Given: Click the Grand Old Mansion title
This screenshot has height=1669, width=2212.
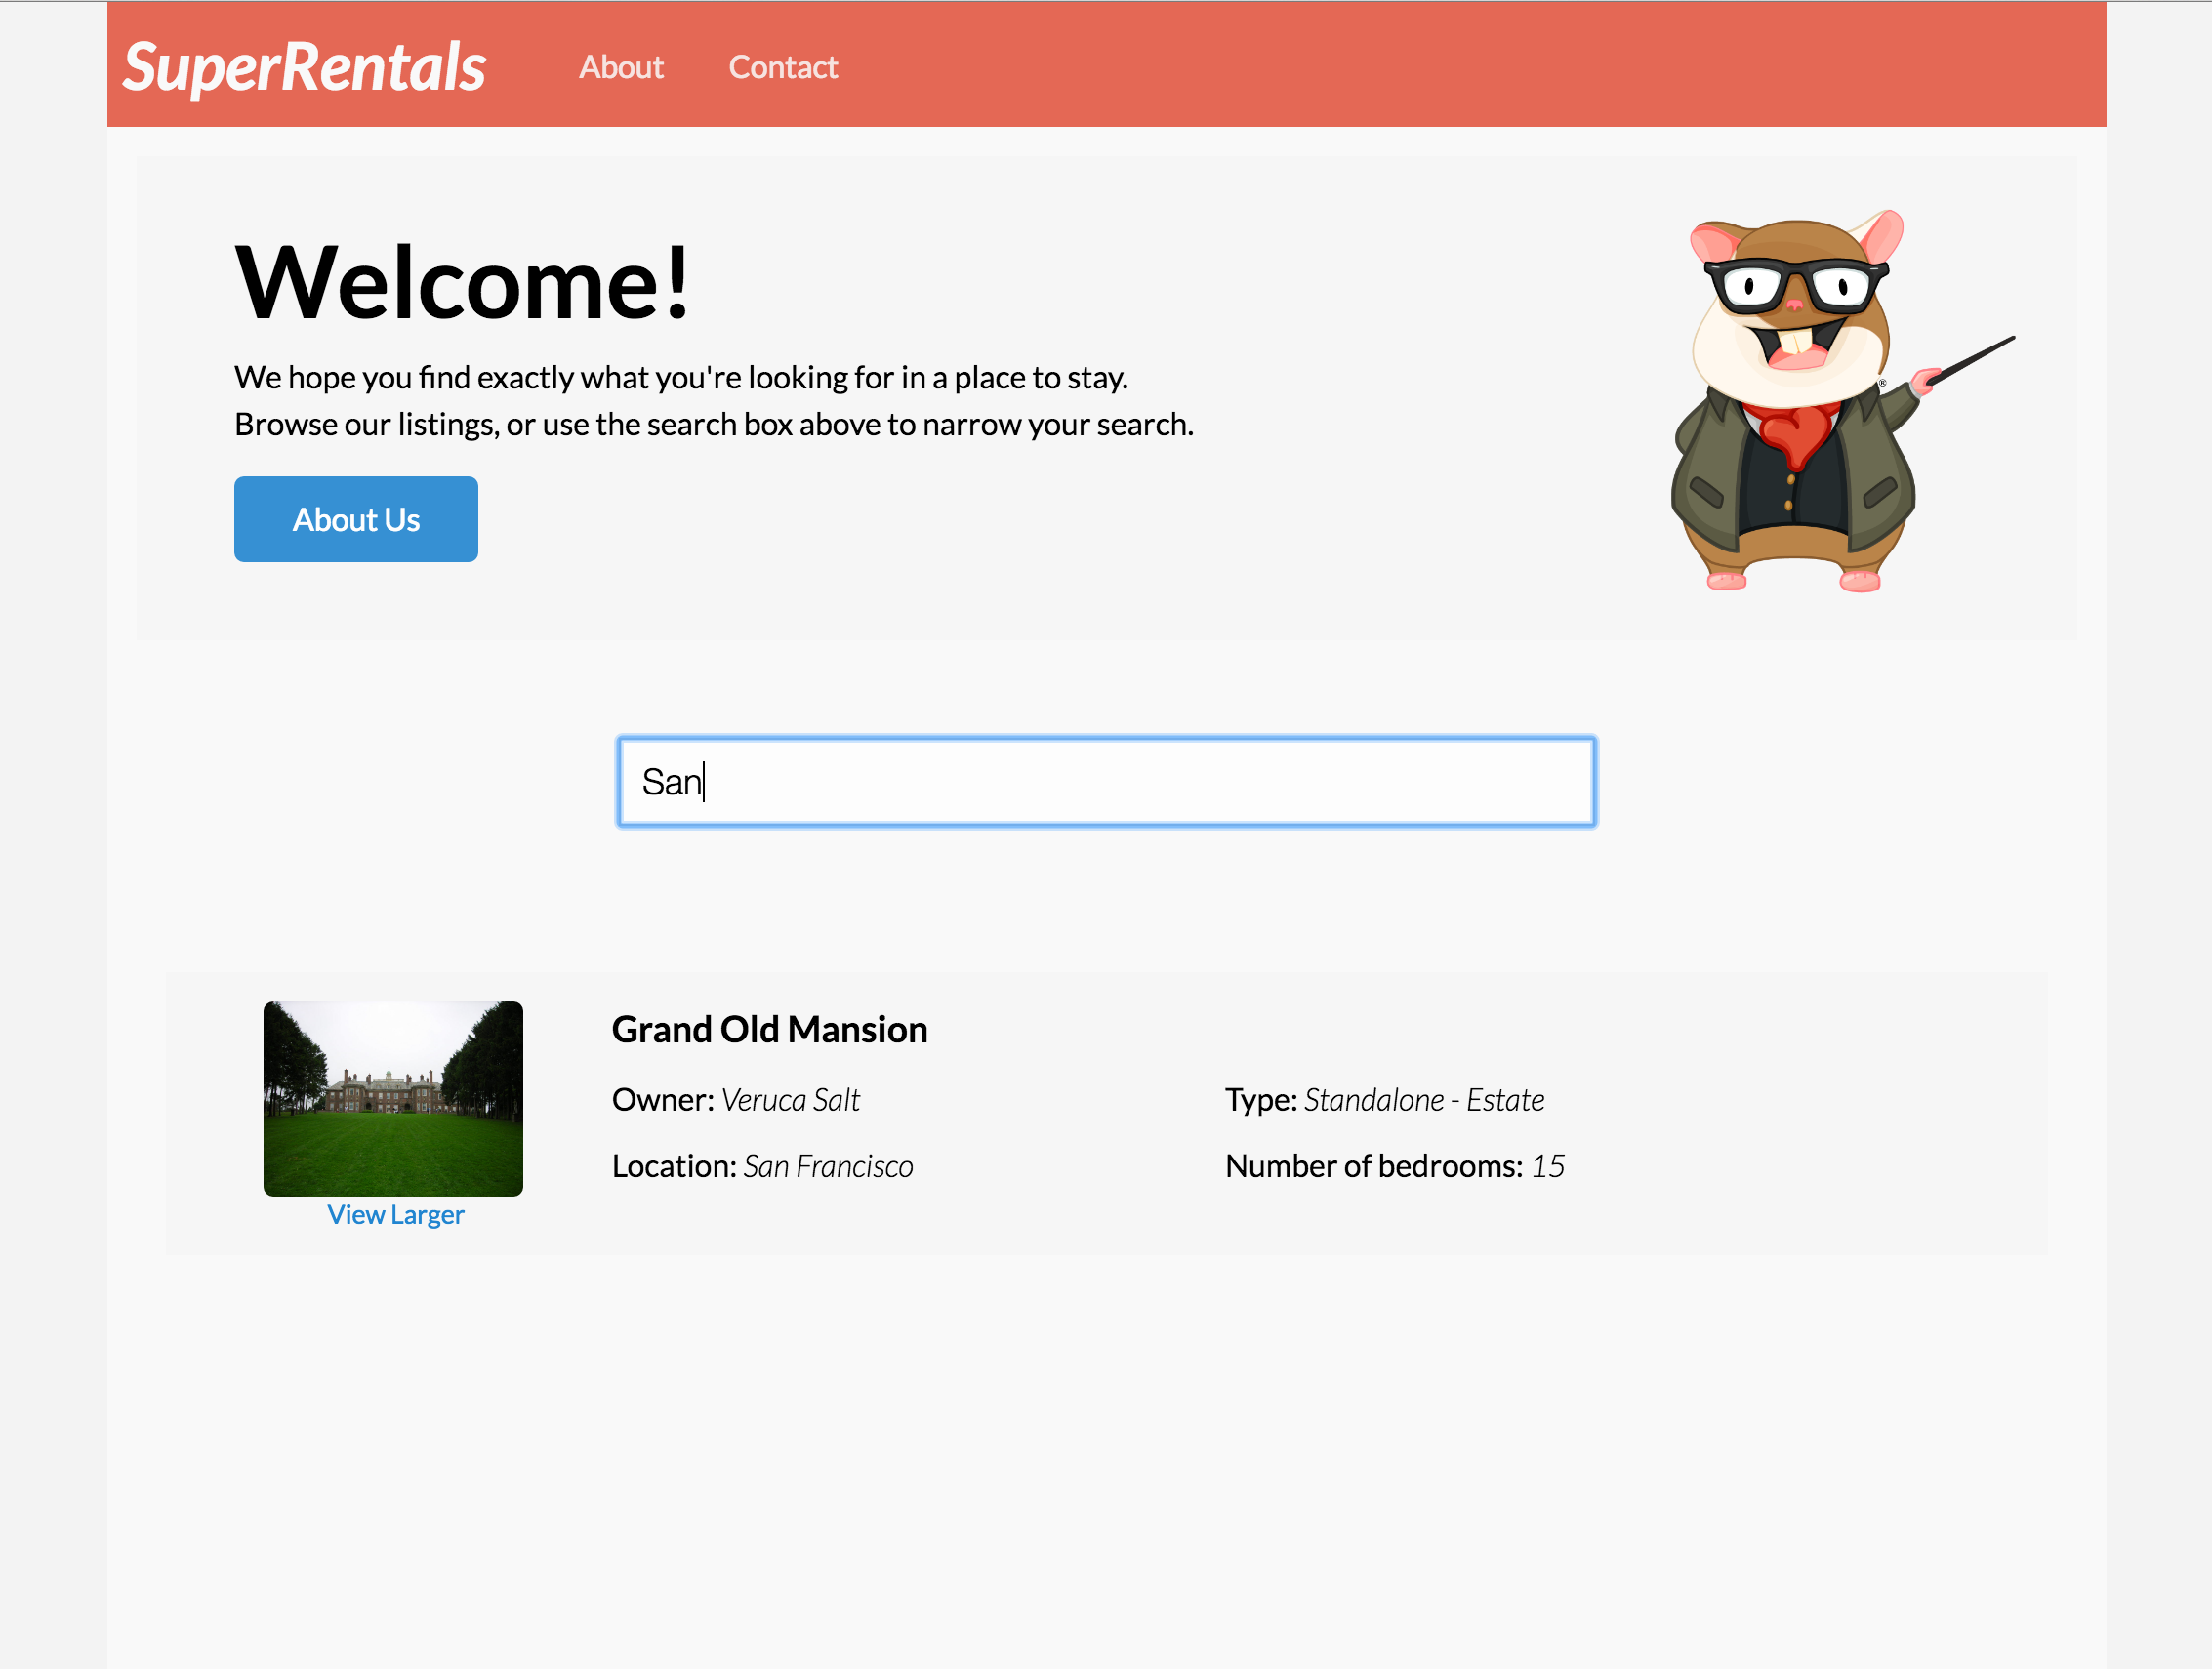Looking at the screenshot, I should (x=769, y=1029).
